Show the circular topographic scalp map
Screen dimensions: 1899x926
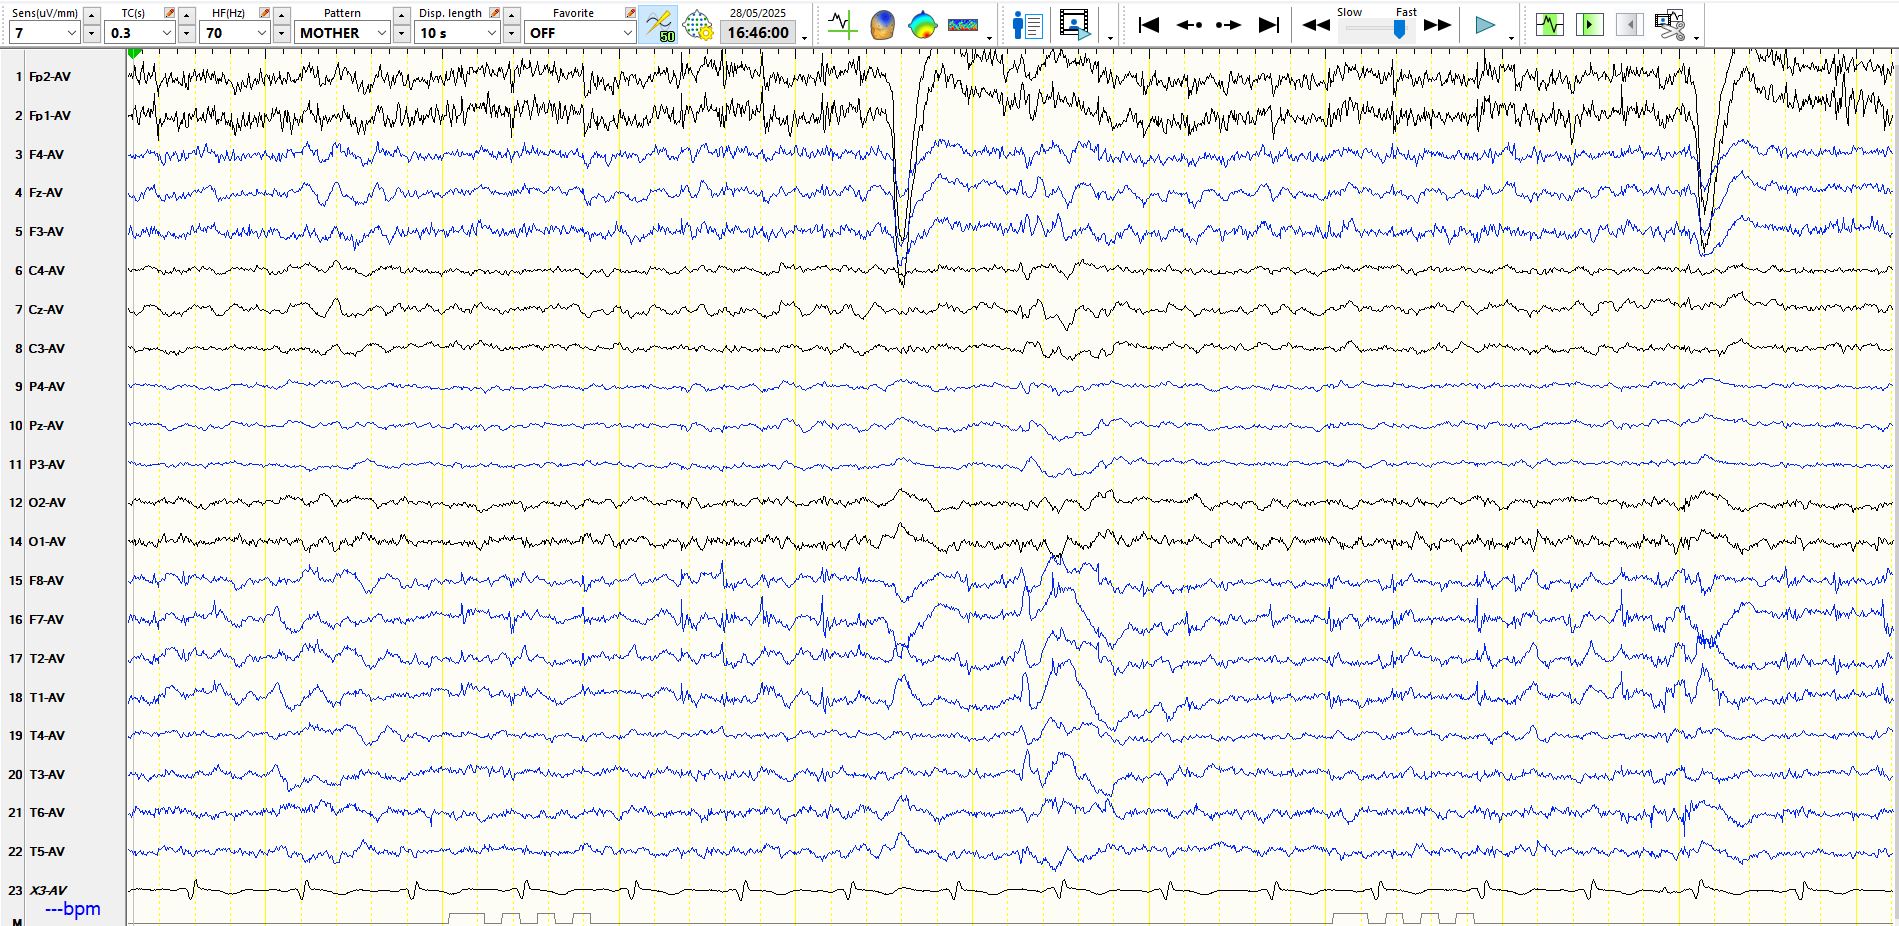pyautogui.click(x=922, y=25)
